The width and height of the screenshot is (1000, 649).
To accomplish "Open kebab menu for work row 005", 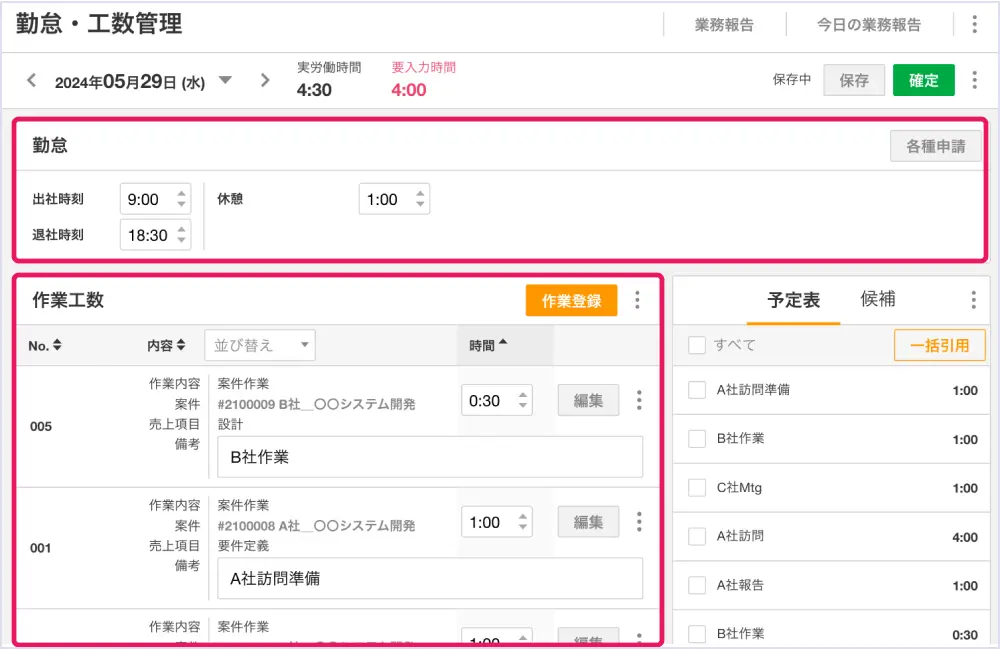I will (639, 401).
